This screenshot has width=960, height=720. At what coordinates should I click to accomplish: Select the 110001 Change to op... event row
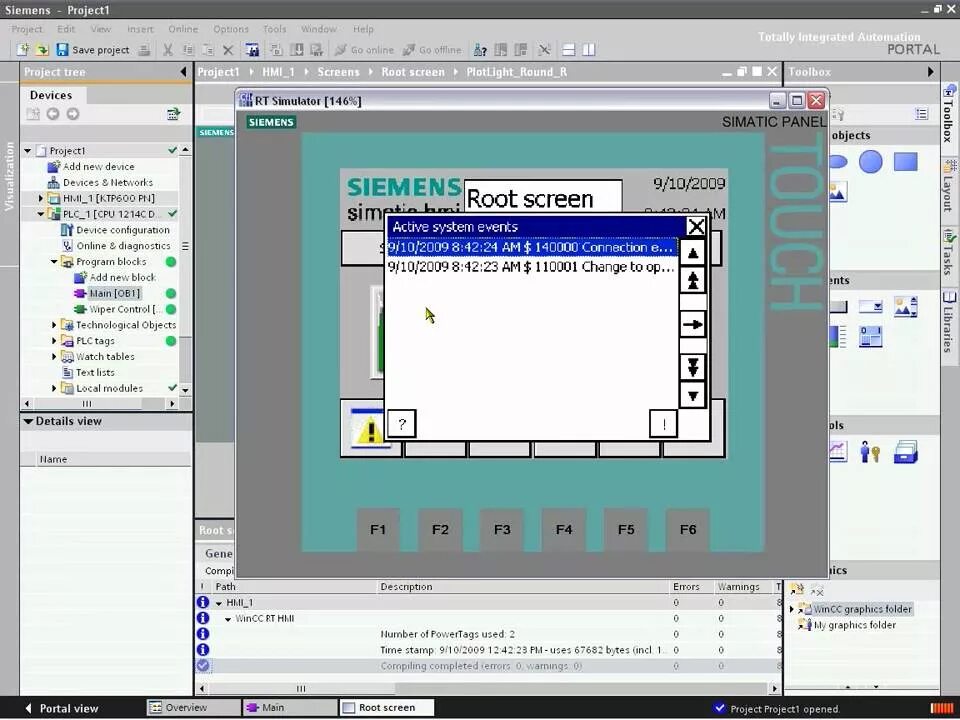pyautogui.click(x=532, y=267)
